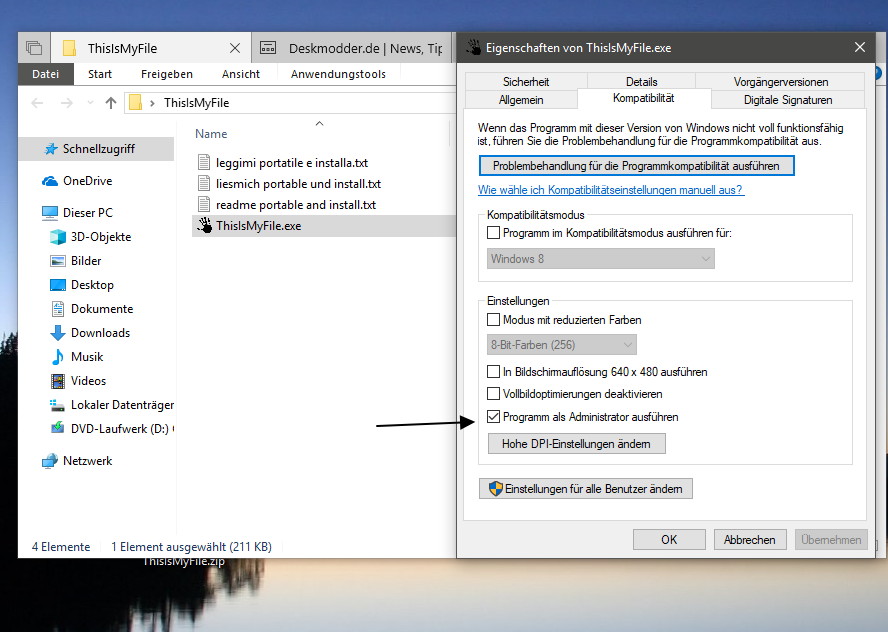Open the Datei menu in Explorer

coord(45,74)
